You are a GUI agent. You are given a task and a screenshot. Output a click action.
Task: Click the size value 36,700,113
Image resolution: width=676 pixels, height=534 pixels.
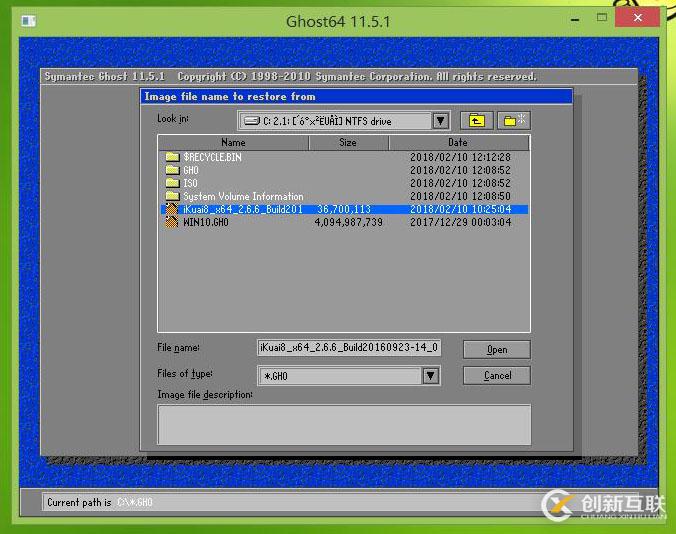pos(344,209)
